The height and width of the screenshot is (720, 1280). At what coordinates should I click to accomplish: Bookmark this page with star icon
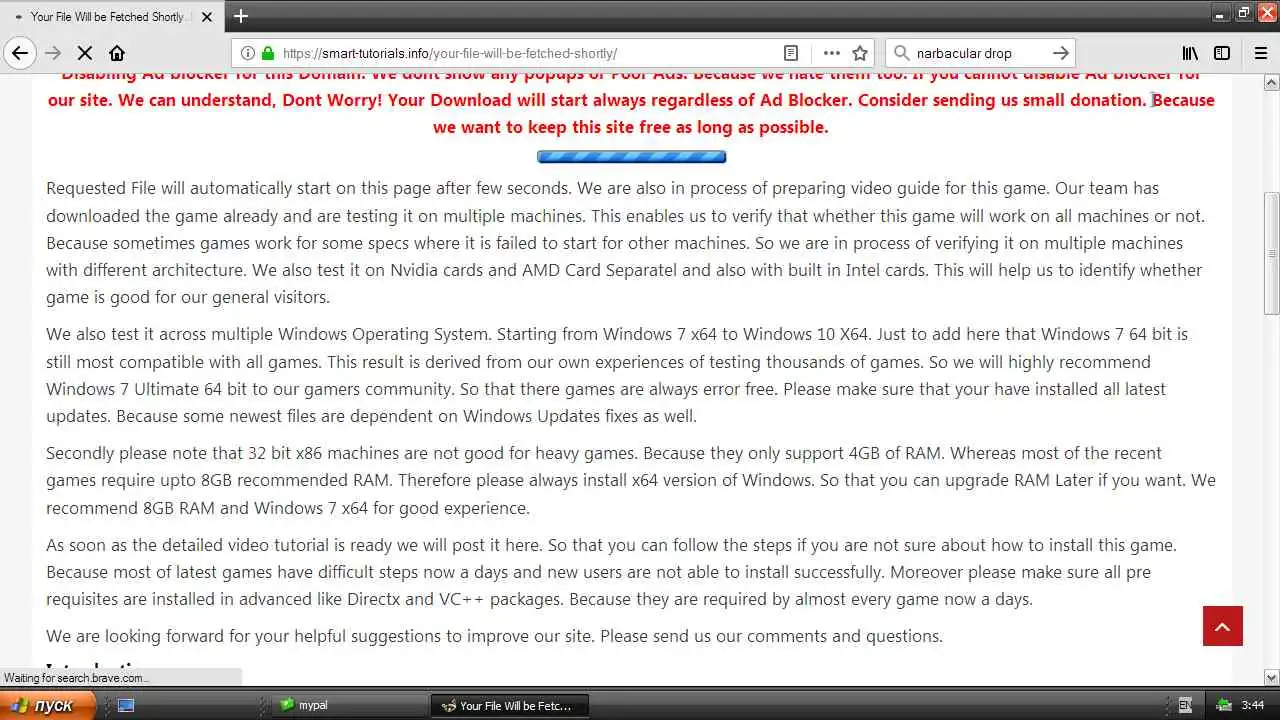point(860,53)
